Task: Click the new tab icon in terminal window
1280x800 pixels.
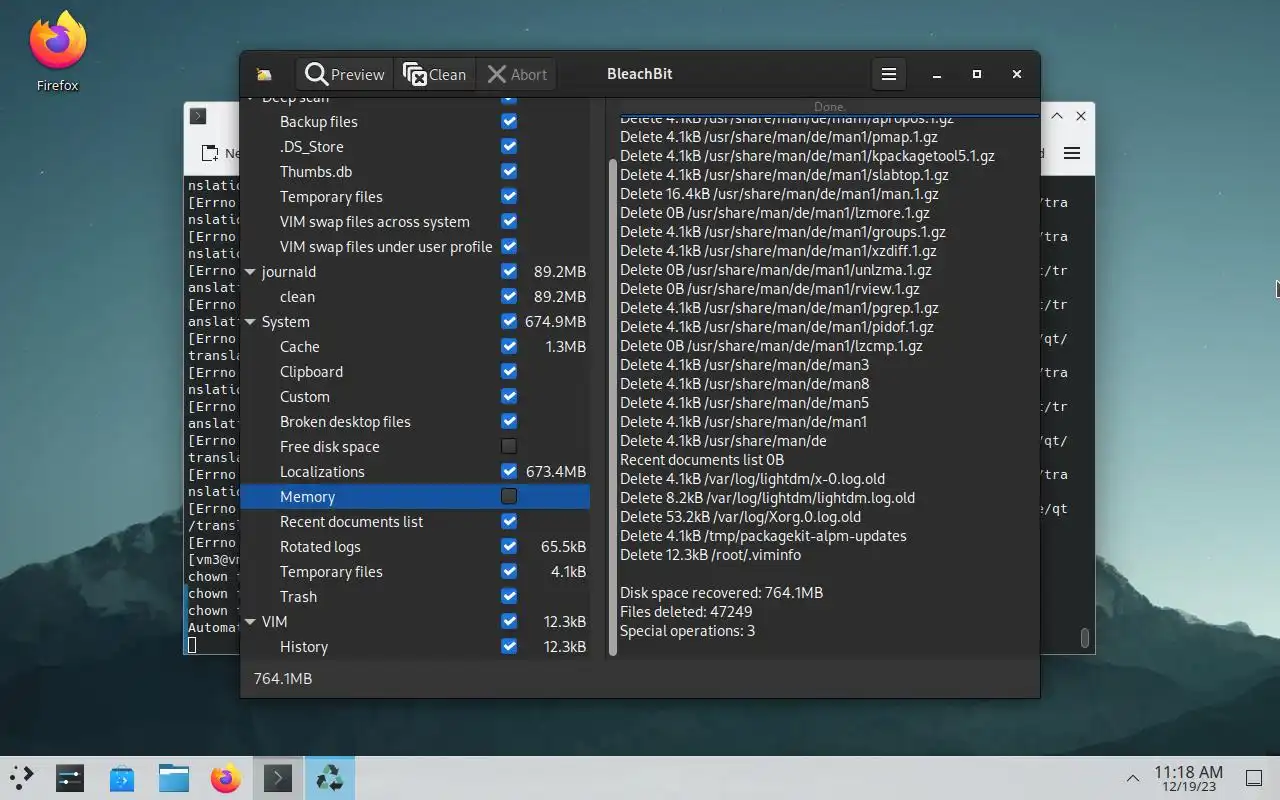Action: [x=210, y=153]
